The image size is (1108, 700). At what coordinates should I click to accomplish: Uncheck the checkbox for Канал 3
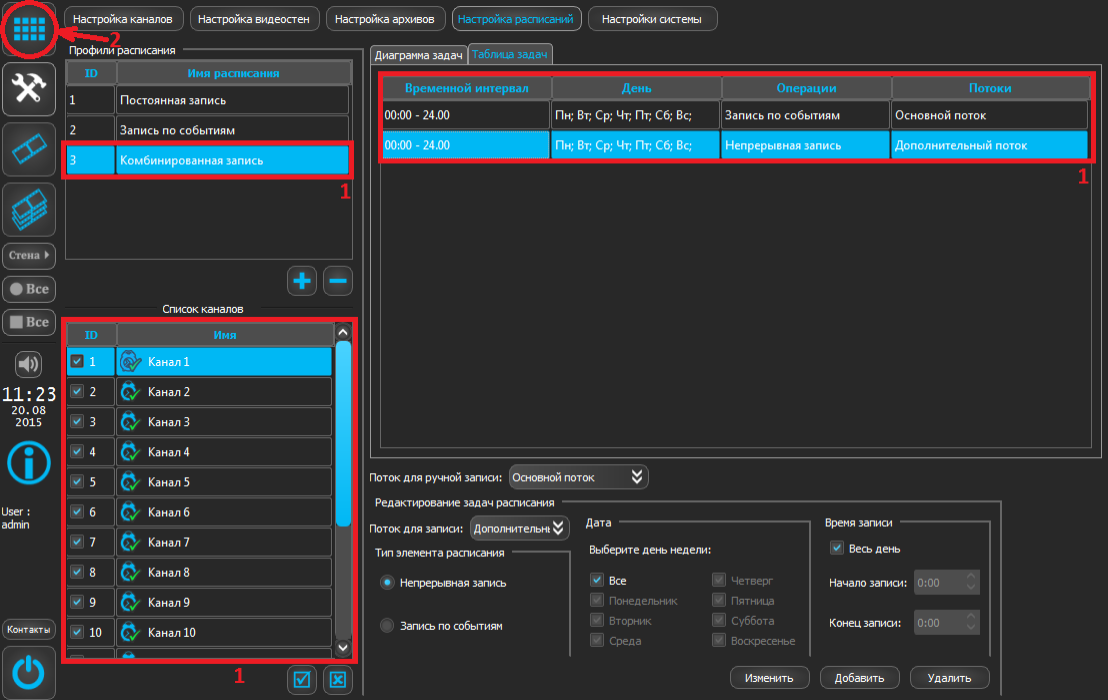[77, 422]
